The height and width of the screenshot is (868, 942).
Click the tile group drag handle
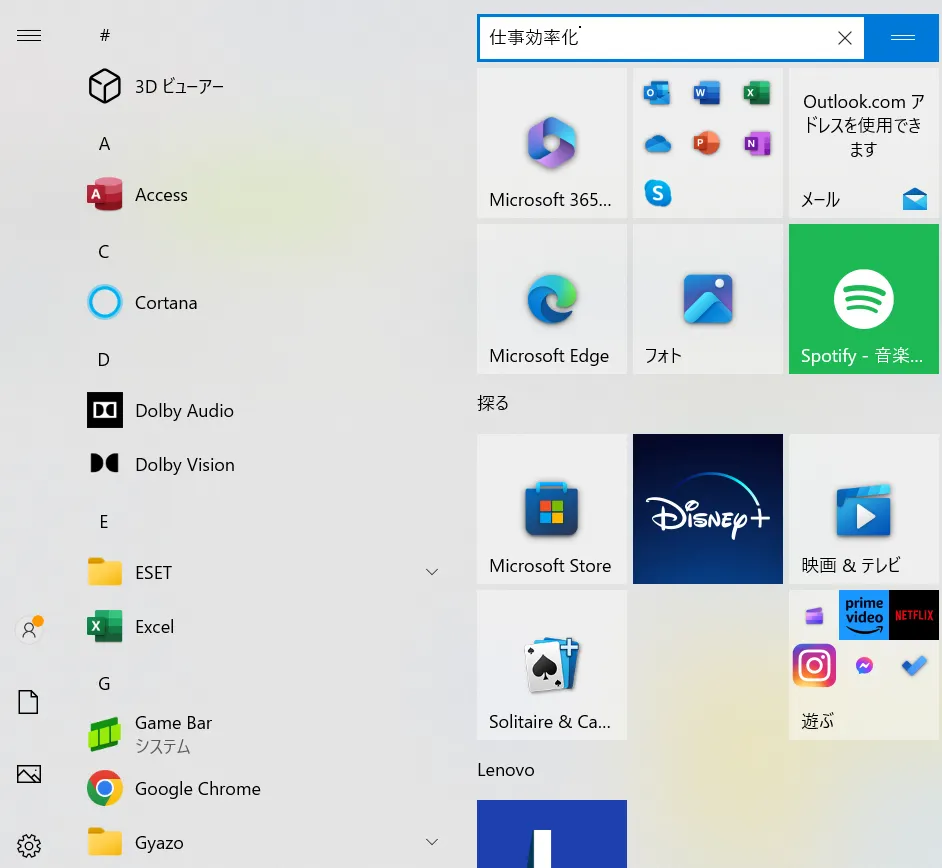coord(902,38)
